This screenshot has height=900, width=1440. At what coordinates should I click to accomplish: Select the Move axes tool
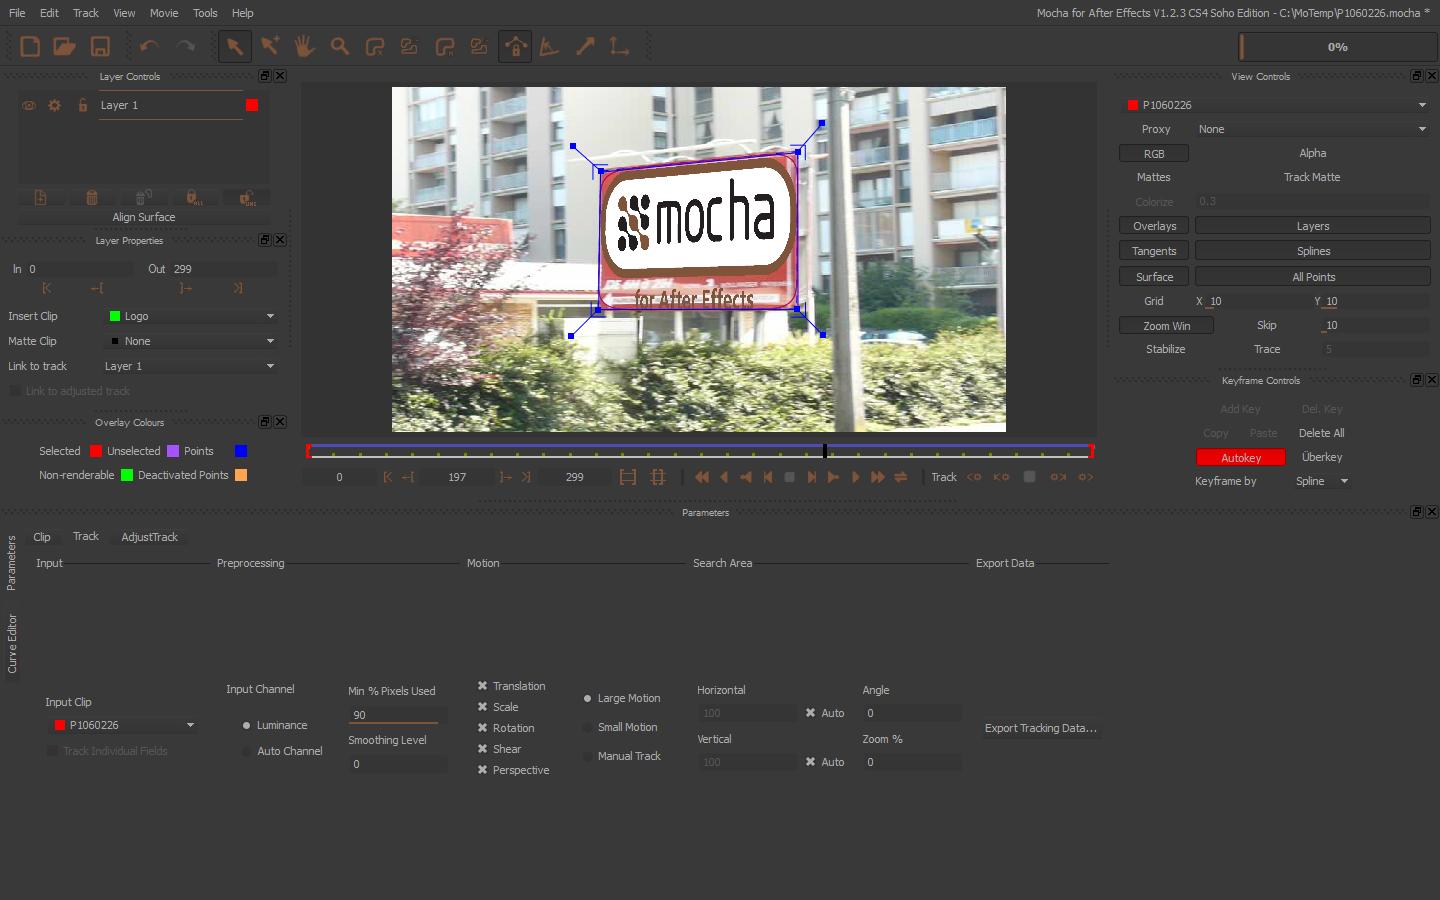pos(620,46)
